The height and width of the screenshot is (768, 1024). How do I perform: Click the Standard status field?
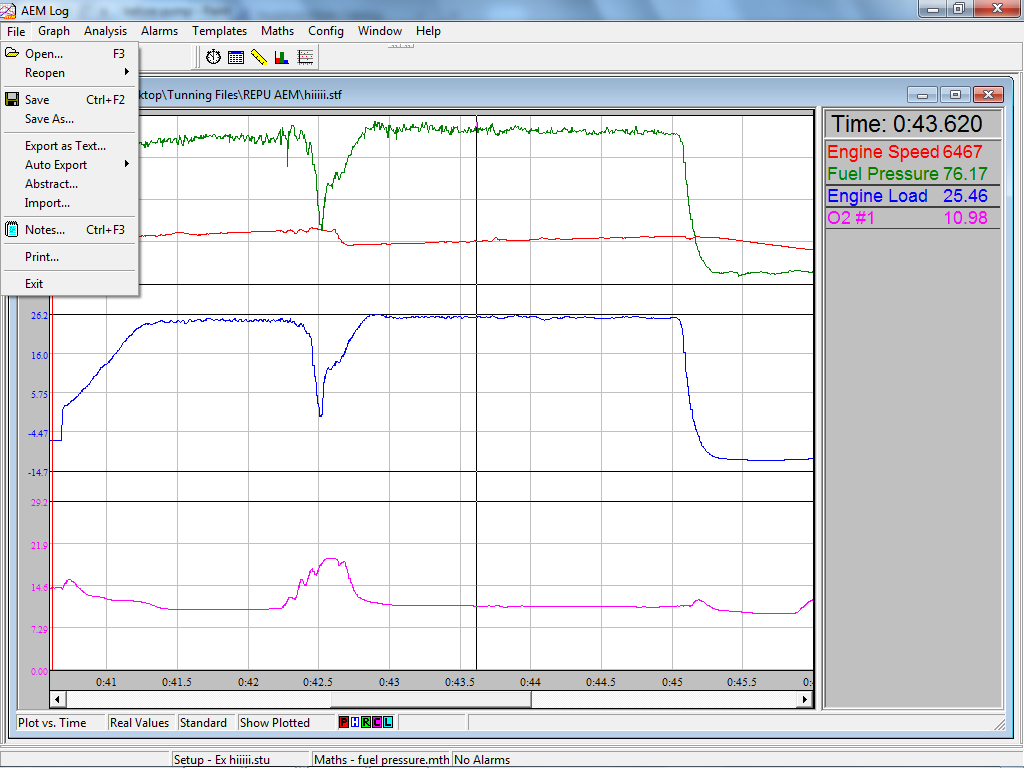[x=206, y=722]
